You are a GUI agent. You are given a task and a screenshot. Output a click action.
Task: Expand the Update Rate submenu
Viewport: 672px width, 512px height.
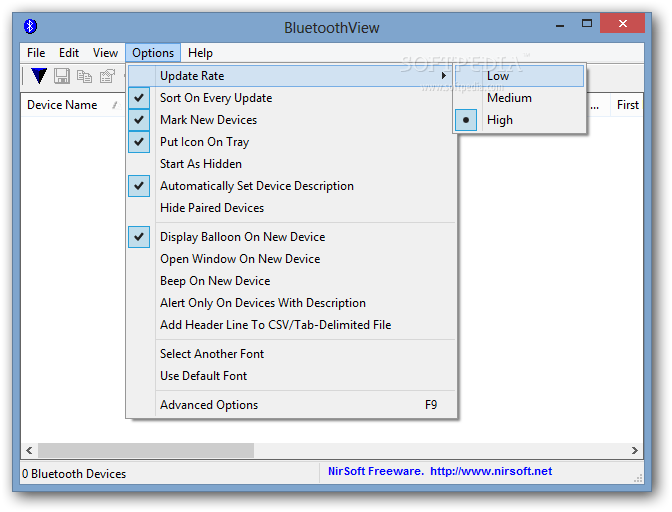pyautogui.click(x=291, y=76)
